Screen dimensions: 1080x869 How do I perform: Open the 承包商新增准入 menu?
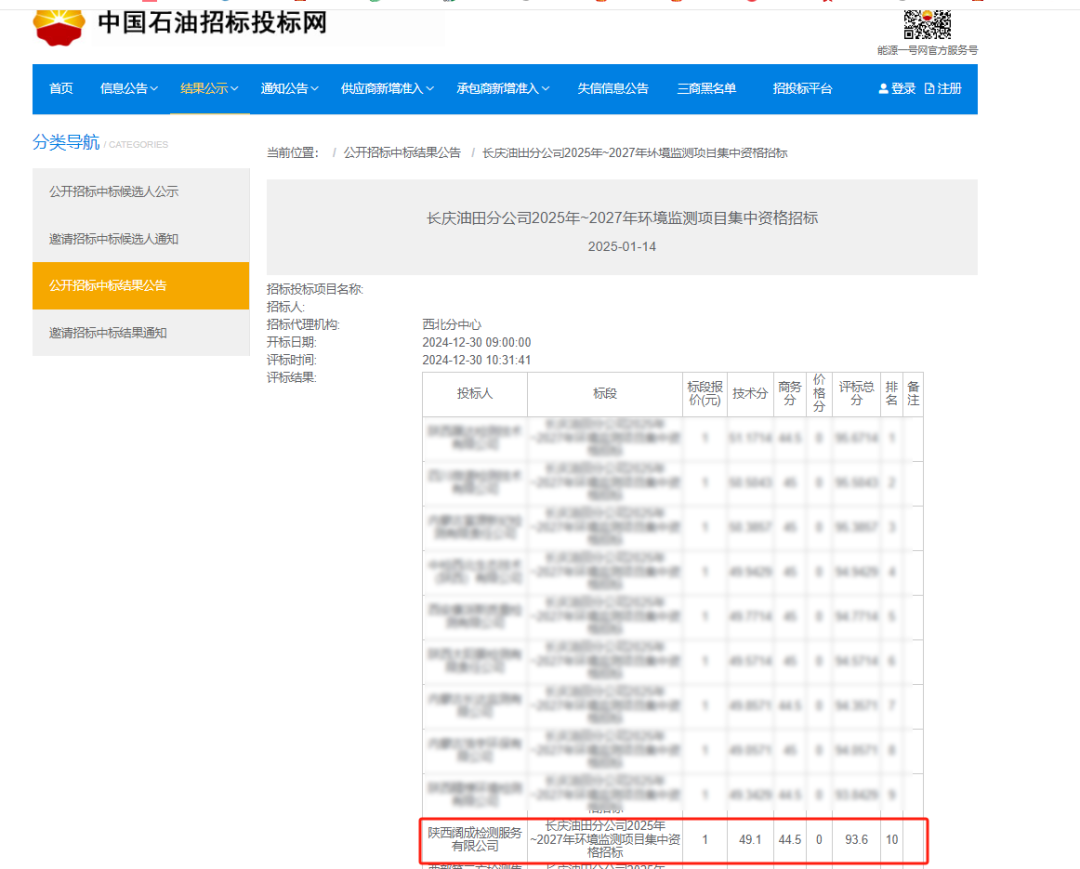[497, 88]
